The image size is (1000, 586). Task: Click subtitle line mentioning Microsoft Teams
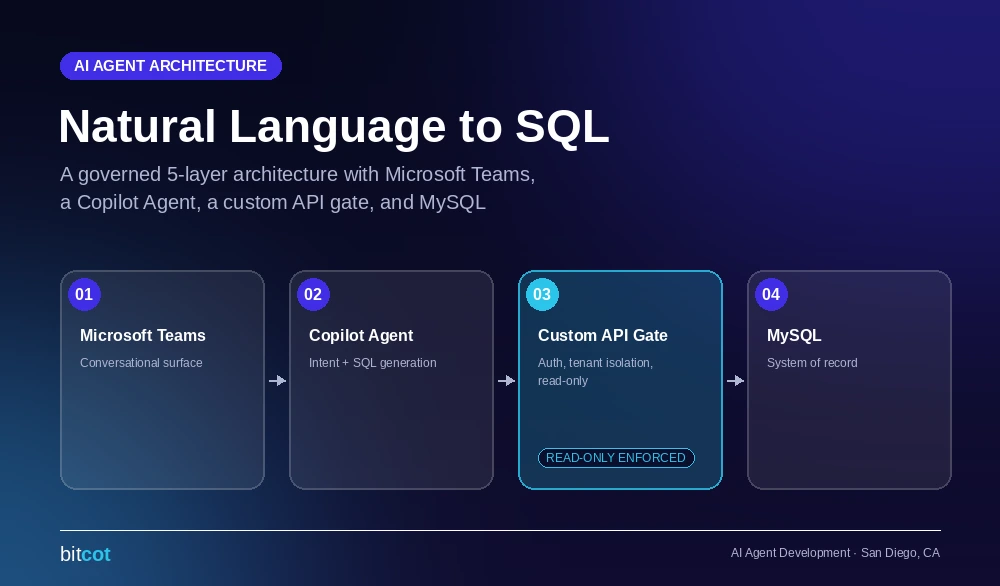click(x=297, y=174)
